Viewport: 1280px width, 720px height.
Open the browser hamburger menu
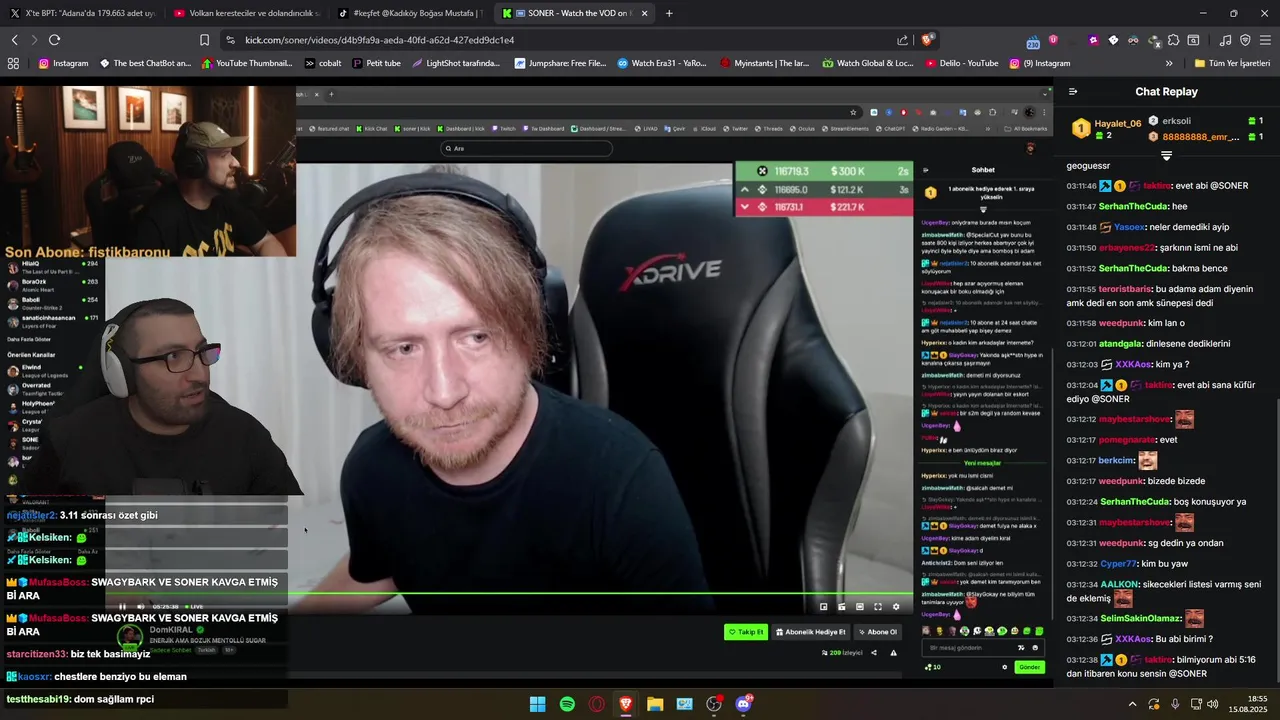click(1264, 40)
